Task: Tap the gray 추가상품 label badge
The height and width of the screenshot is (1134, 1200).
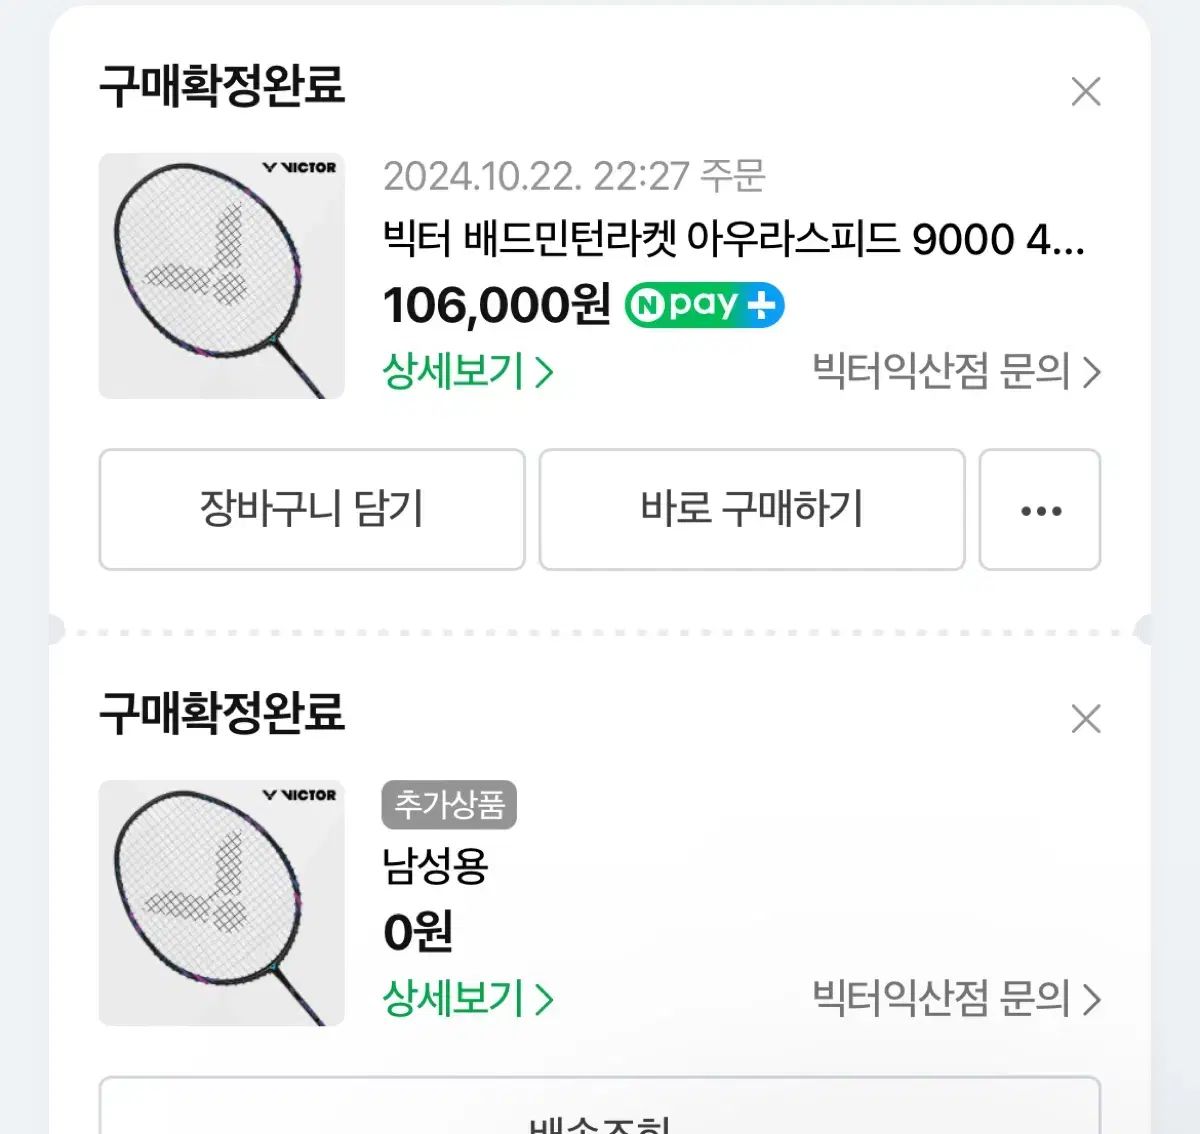Action: point(449,805)
